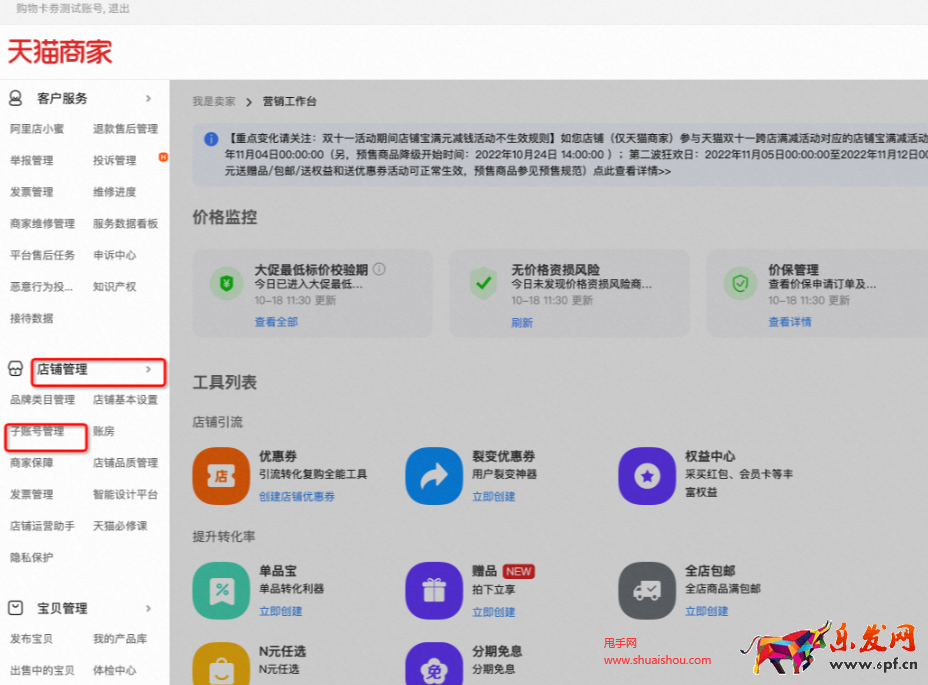Viewport: 928px width, 685px height.
Task: Open the 裂变优惠券 blue arrow icon
Action: (x=433, y=476)
